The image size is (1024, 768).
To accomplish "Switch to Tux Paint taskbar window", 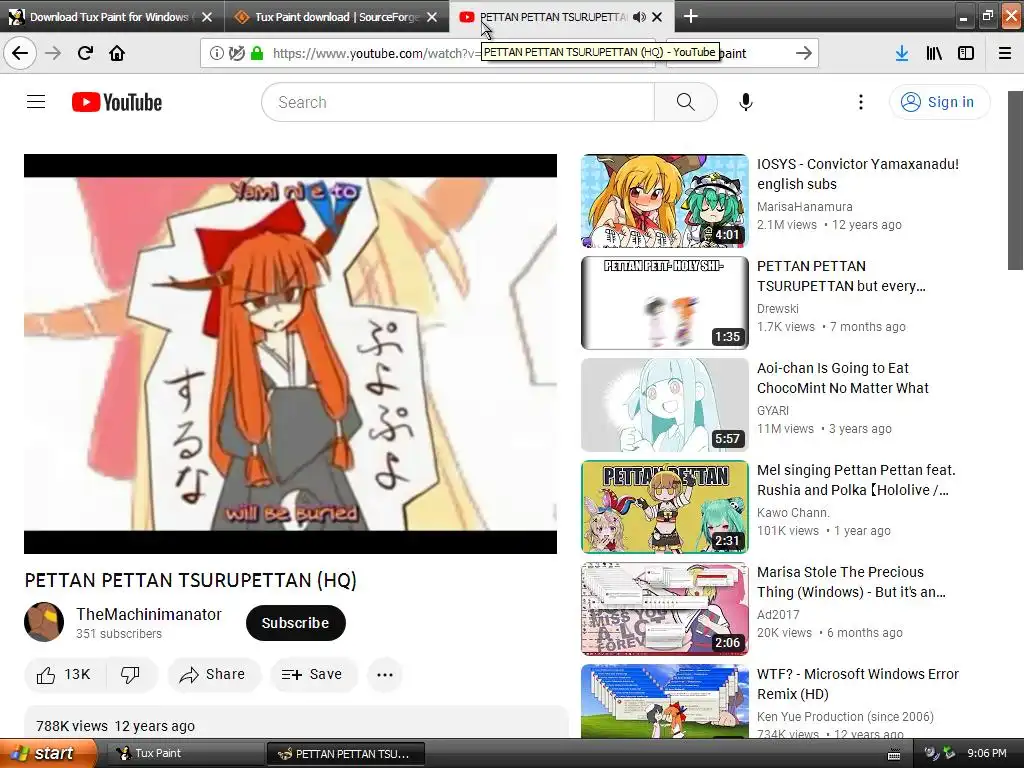I will (184, 753).
